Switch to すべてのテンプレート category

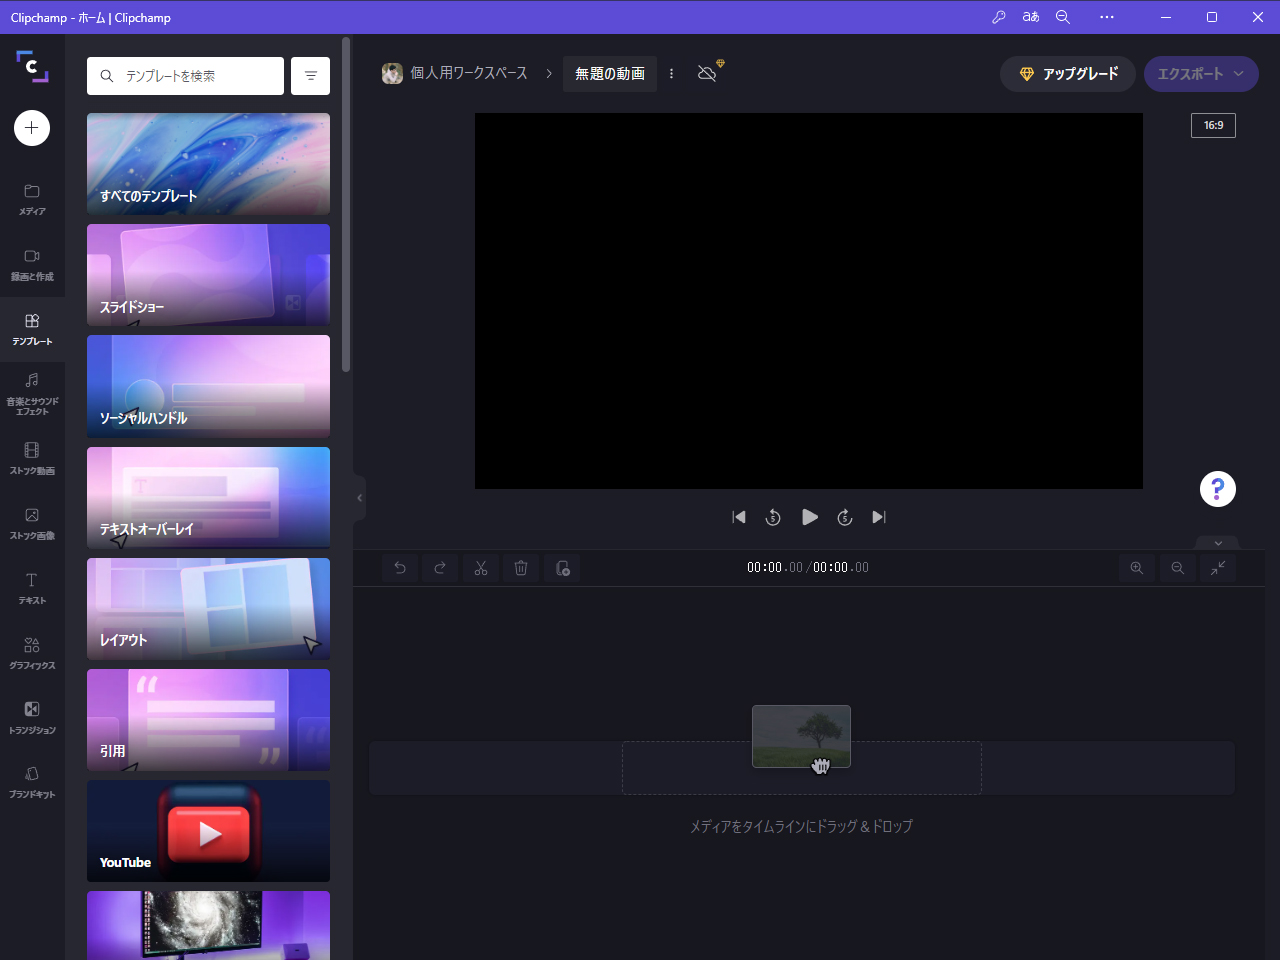point(208,164)
